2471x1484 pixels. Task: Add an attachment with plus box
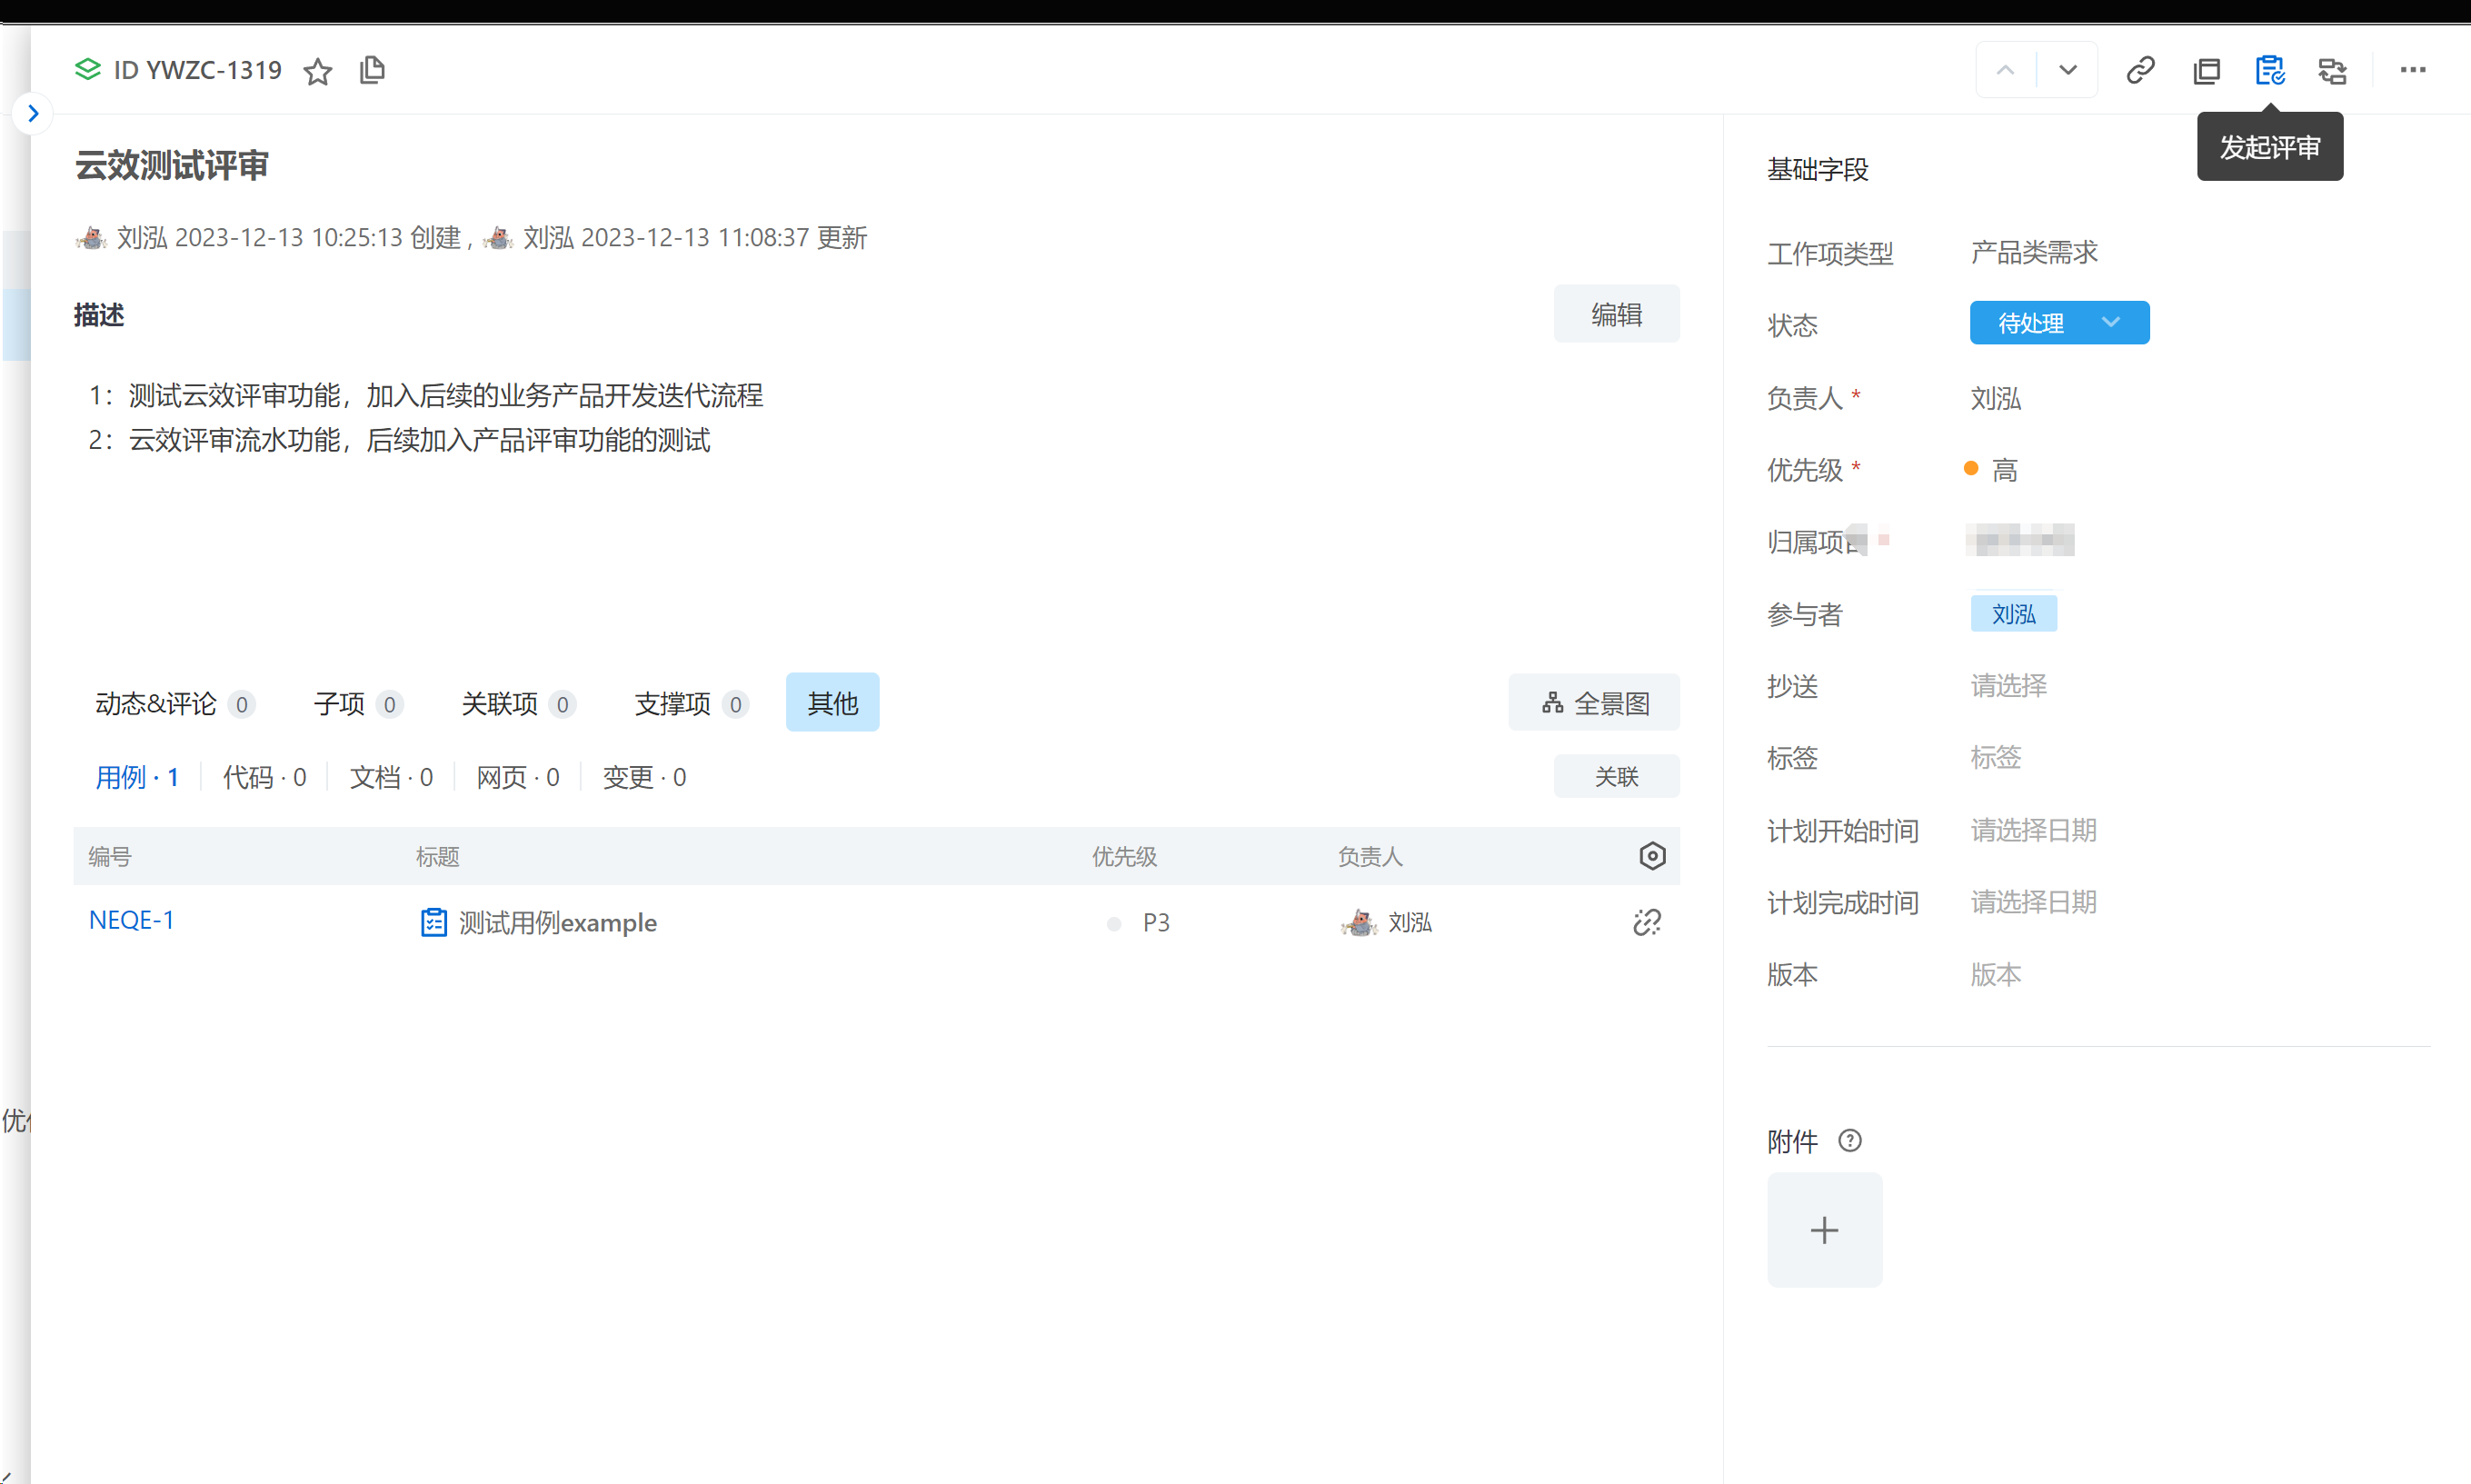click(x=1824, y=1230)
